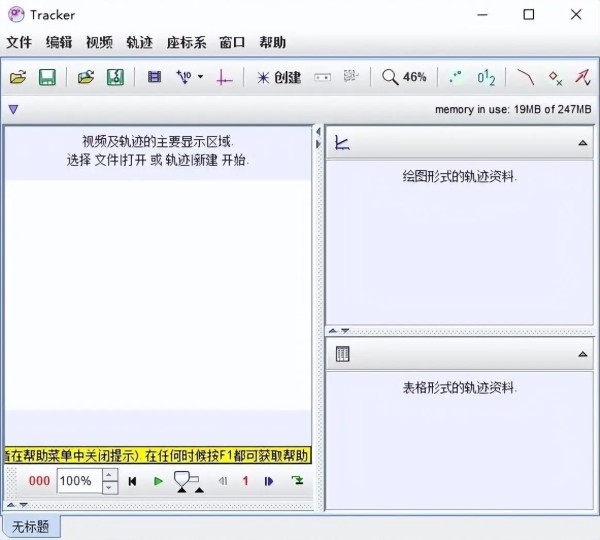Expand video pane using right divider arrow
The width and height of the screenshot is (600, 540).
point(318,144)
